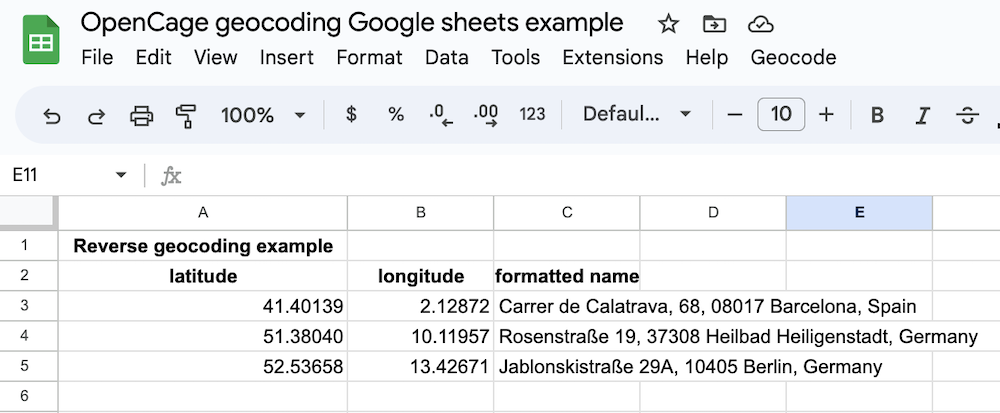Format as currency with dollar icon
The width and height of the screenshot is (1000, 413).
click(351, 115)
